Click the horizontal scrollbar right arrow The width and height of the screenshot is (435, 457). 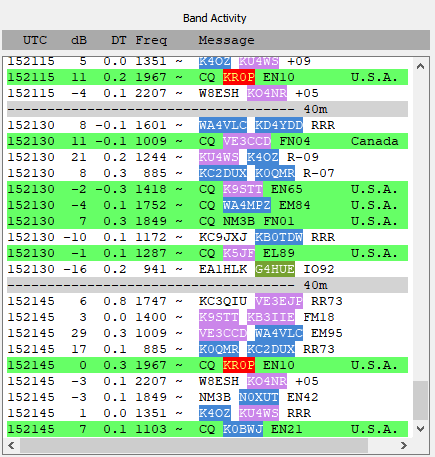pos(404,445)
